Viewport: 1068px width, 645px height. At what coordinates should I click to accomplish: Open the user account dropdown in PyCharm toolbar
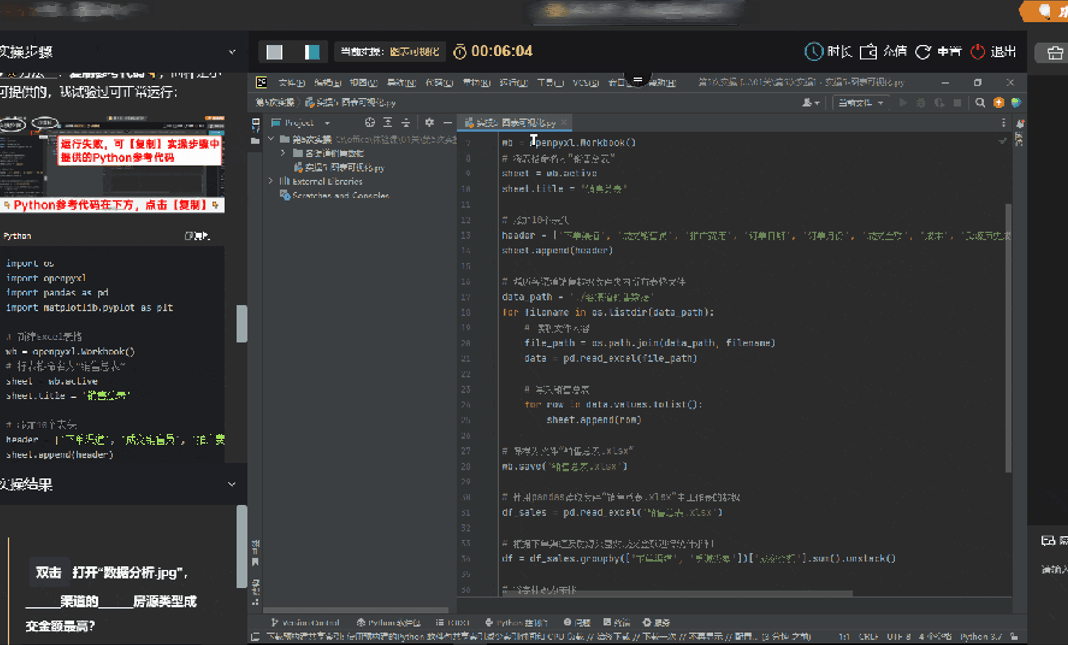click(811, 103)
